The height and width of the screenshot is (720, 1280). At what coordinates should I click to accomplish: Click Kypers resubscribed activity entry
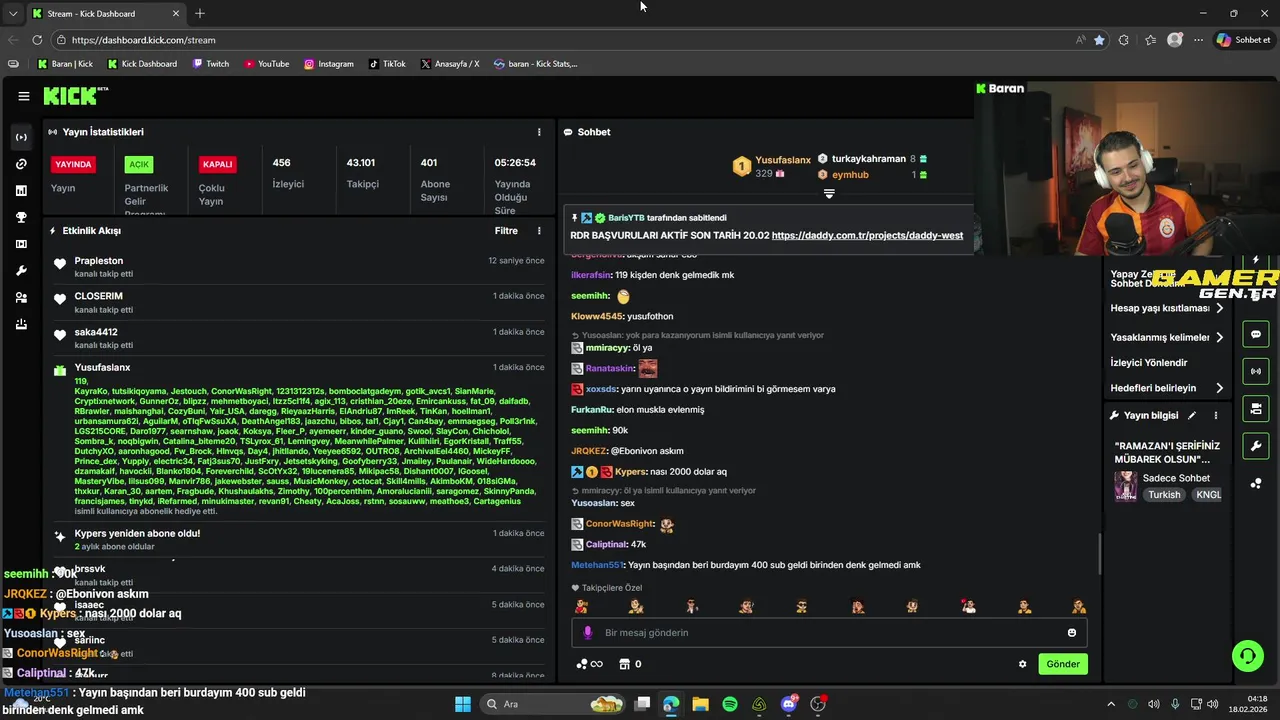(x=300, y=540)
